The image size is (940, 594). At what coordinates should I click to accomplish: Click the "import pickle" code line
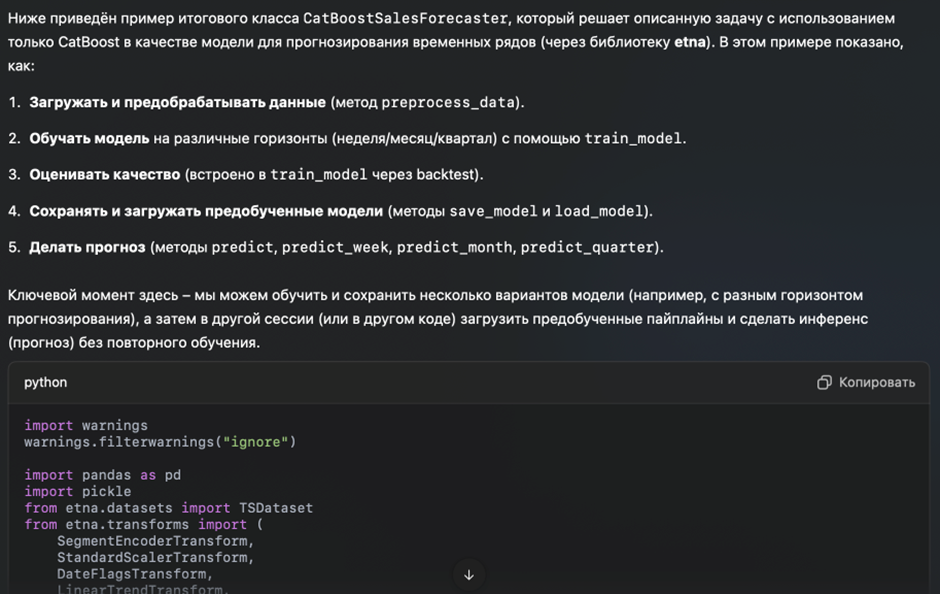[78, 491]
